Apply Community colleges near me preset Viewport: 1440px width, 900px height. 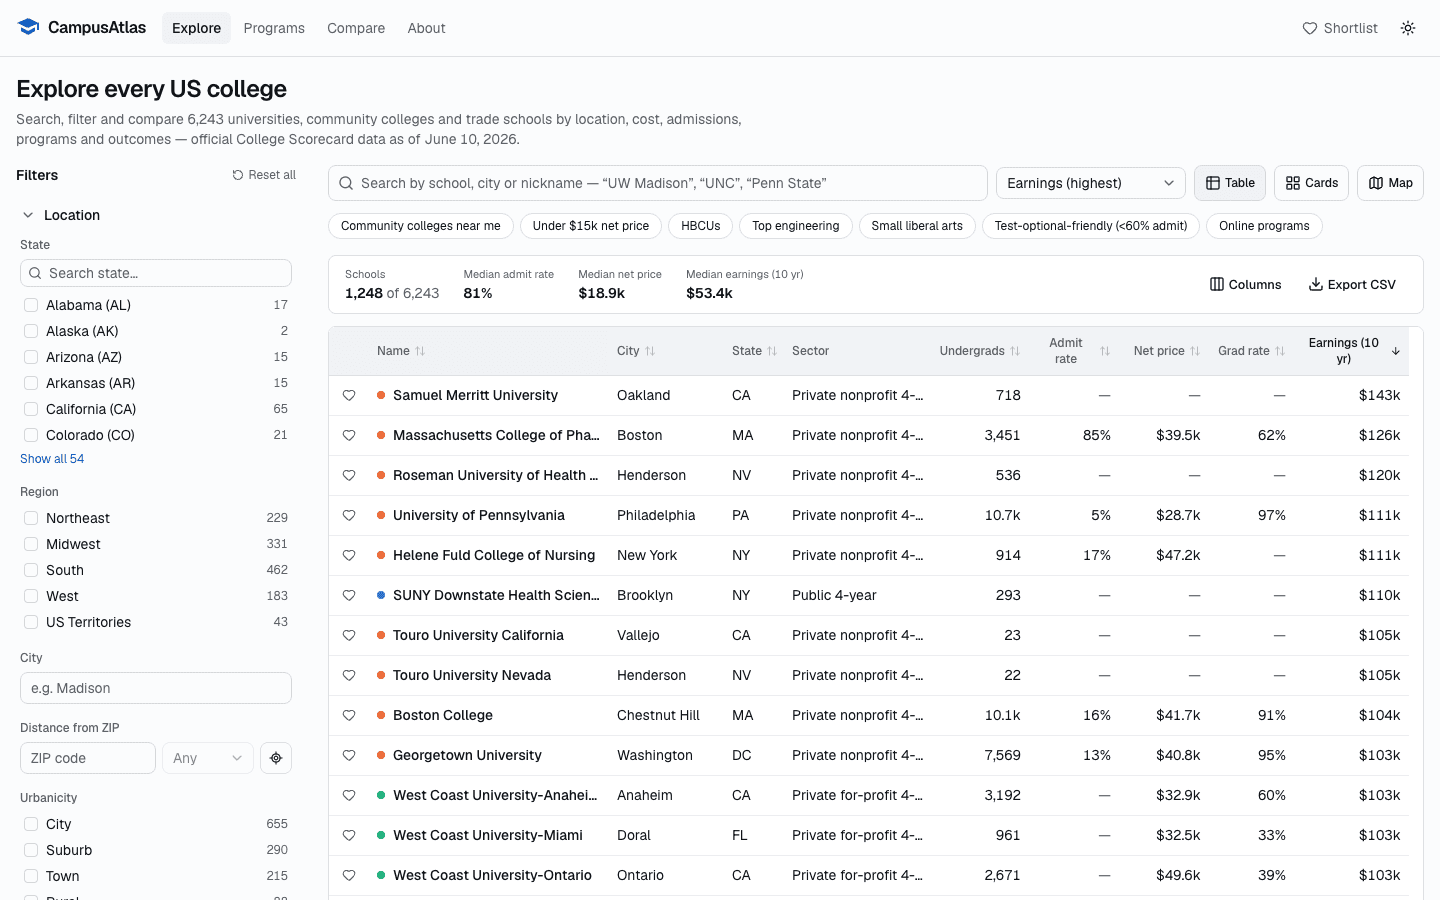[421, 226]
